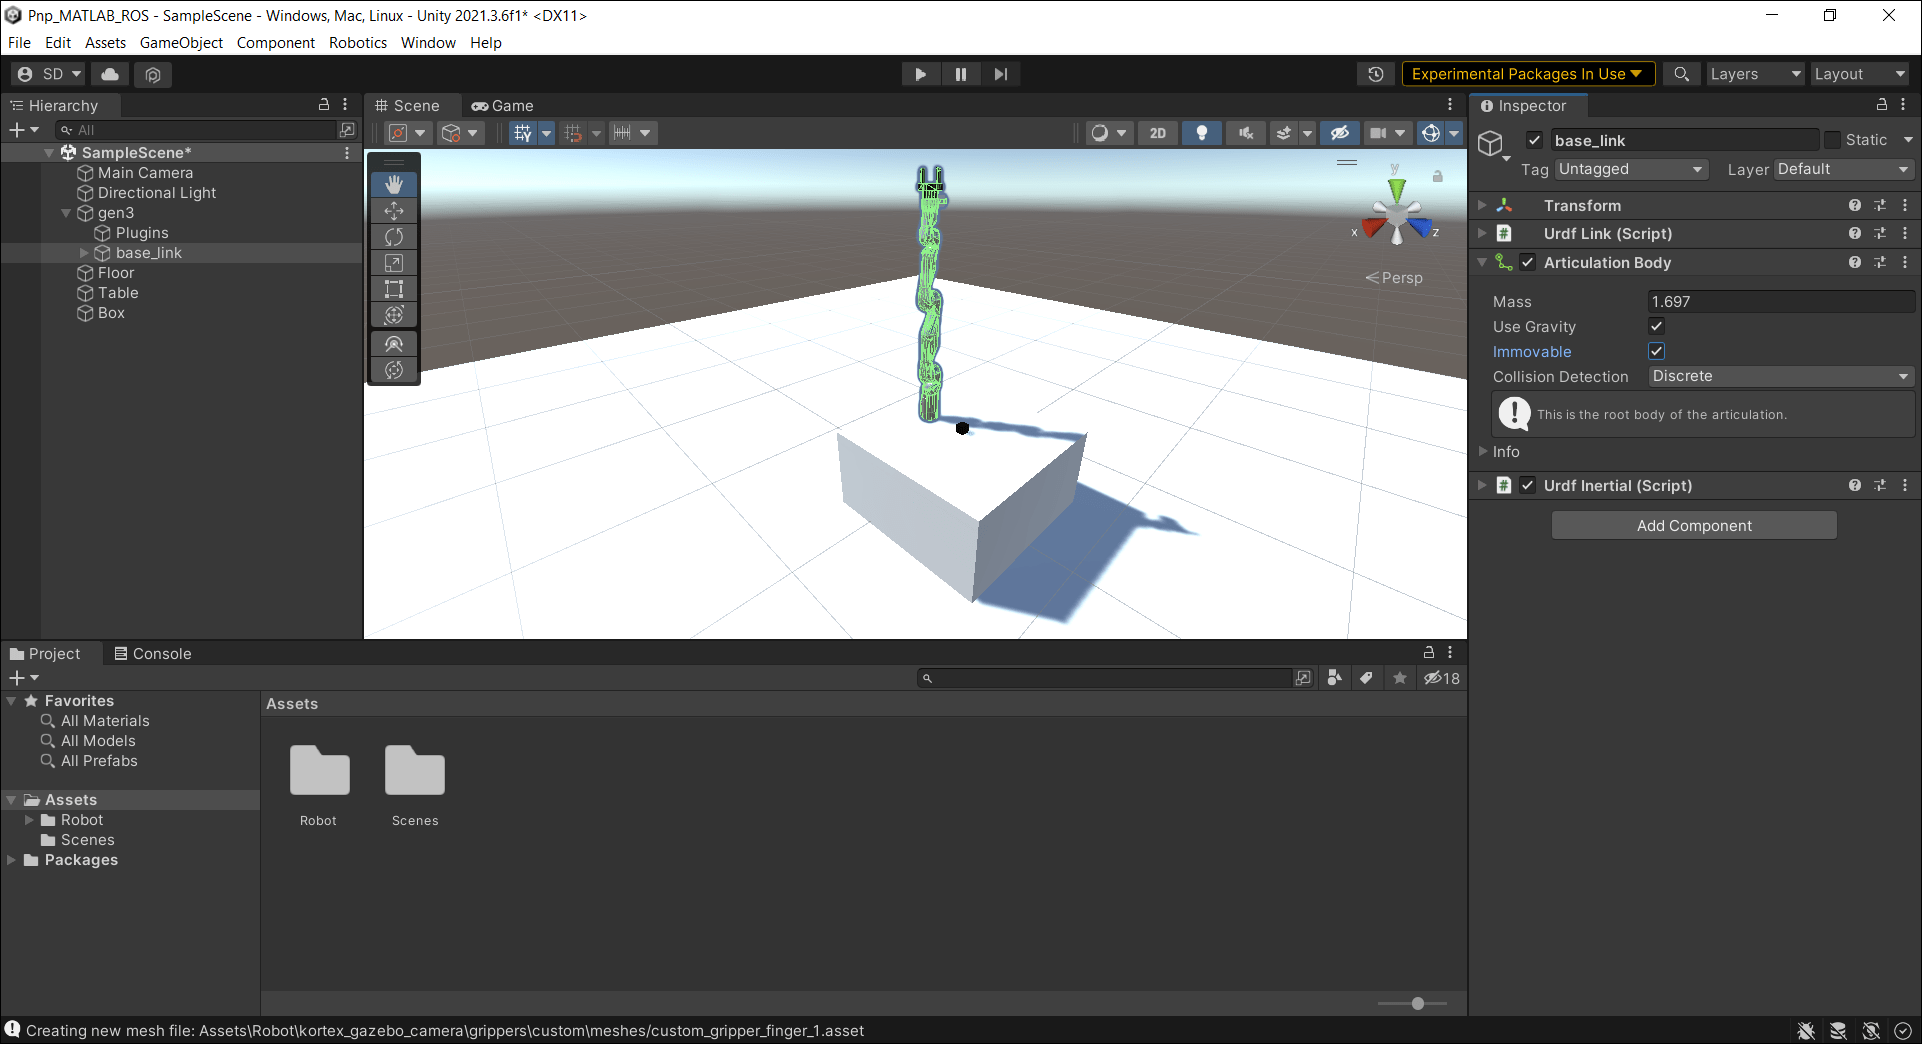Disable the Immovable checkbox

tap(1656, 350)
